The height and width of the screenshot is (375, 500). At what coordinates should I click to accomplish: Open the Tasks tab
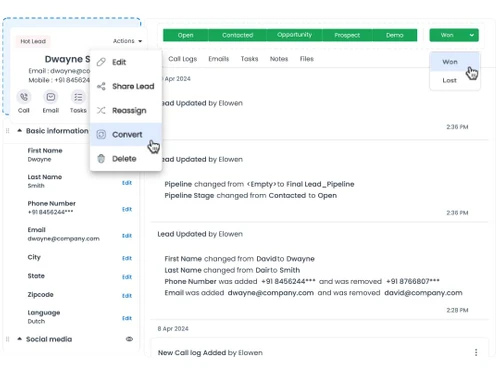click(x=249, y=59)
